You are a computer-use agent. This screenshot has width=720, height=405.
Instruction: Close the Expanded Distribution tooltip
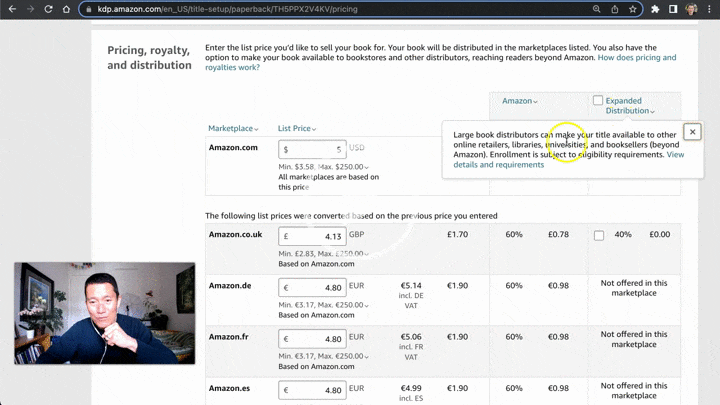pos(692,132)
